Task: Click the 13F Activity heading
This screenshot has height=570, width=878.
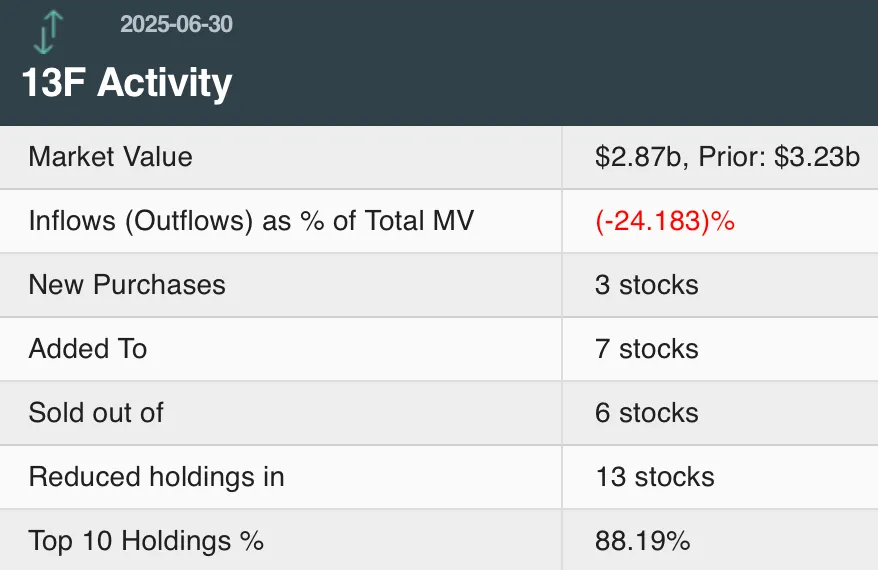Action: (127, 83)
